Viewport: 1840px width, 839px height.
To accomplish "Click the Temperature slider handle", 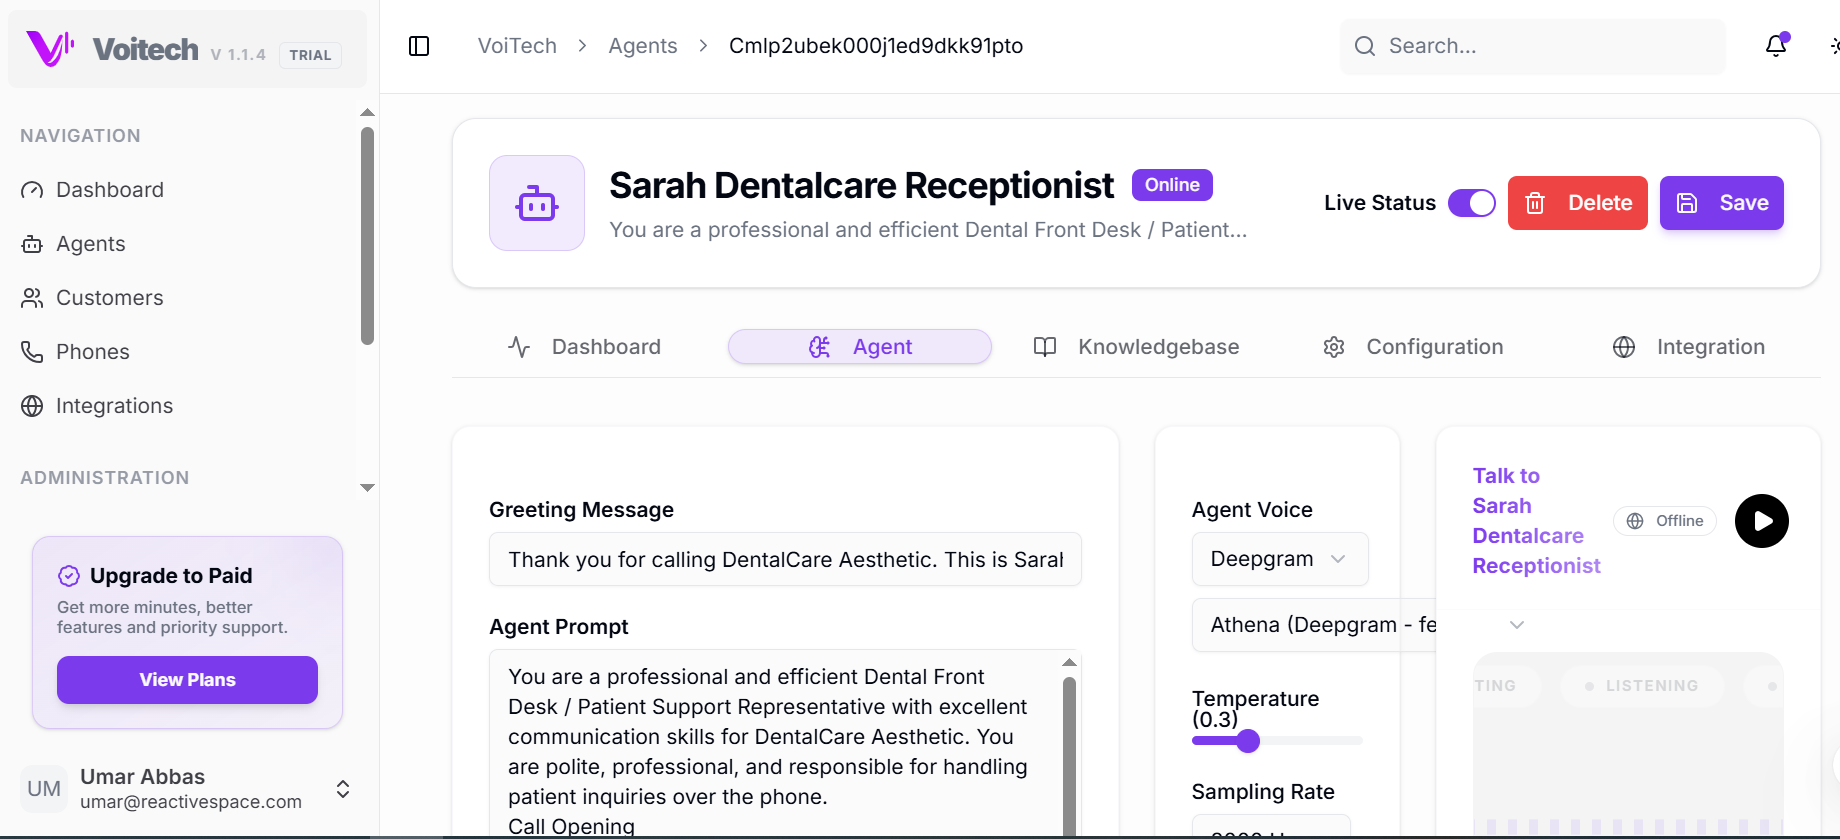I will tap(1248, 741).
